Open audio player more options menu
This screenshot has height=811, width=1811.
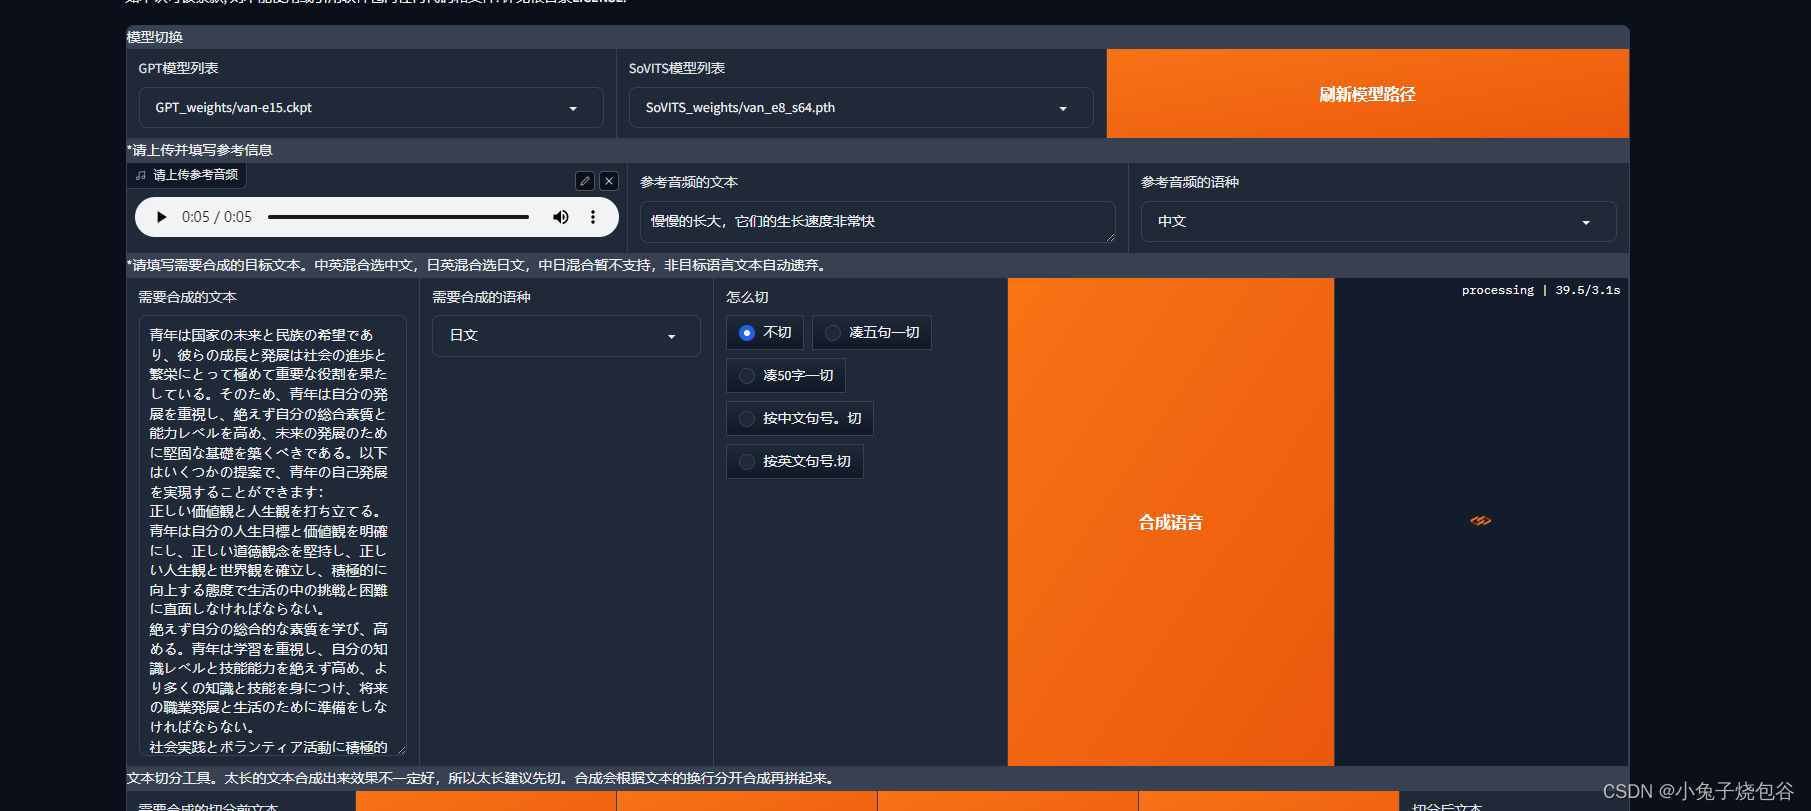pos(593,217)
